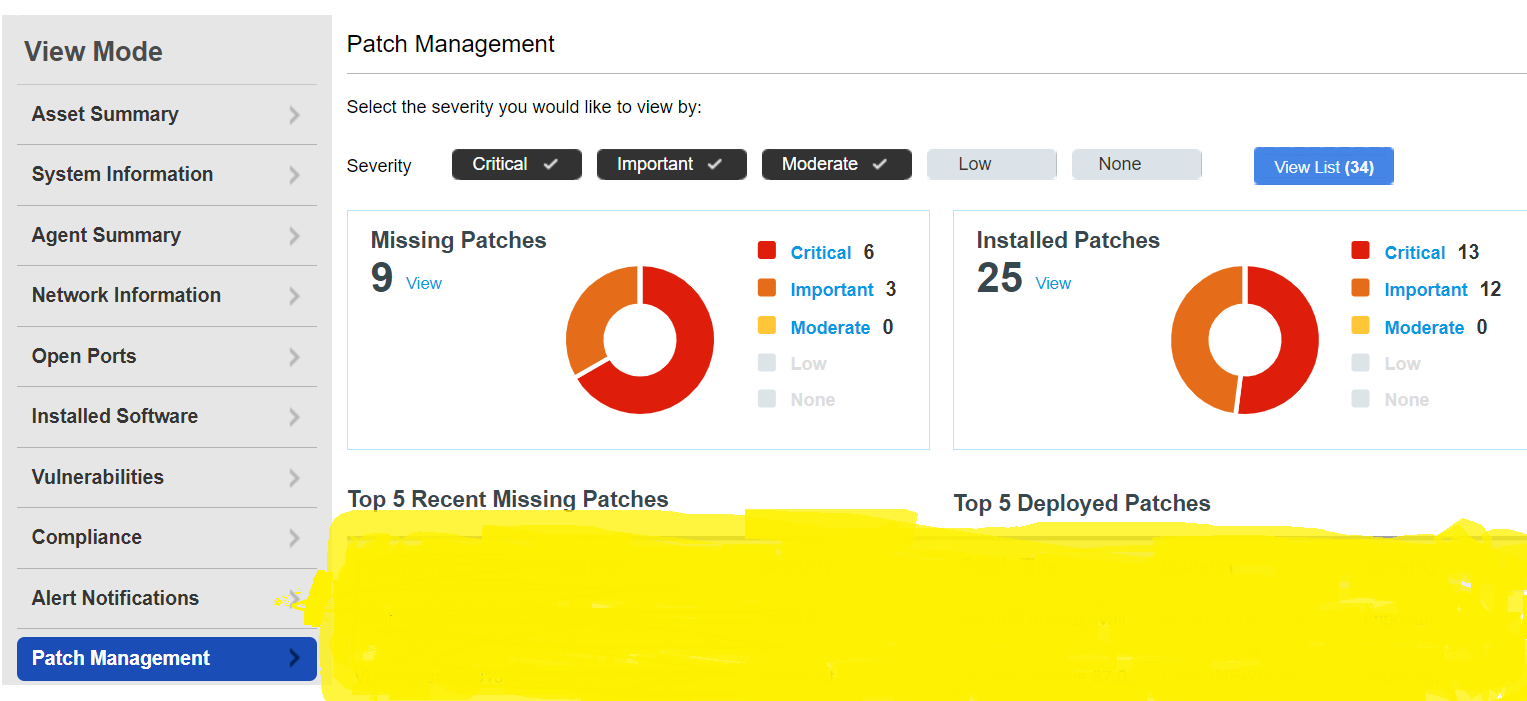Click the Missing Patches count 9
The width and height of the screenshot is (1527, 701).
pos(382,278)
